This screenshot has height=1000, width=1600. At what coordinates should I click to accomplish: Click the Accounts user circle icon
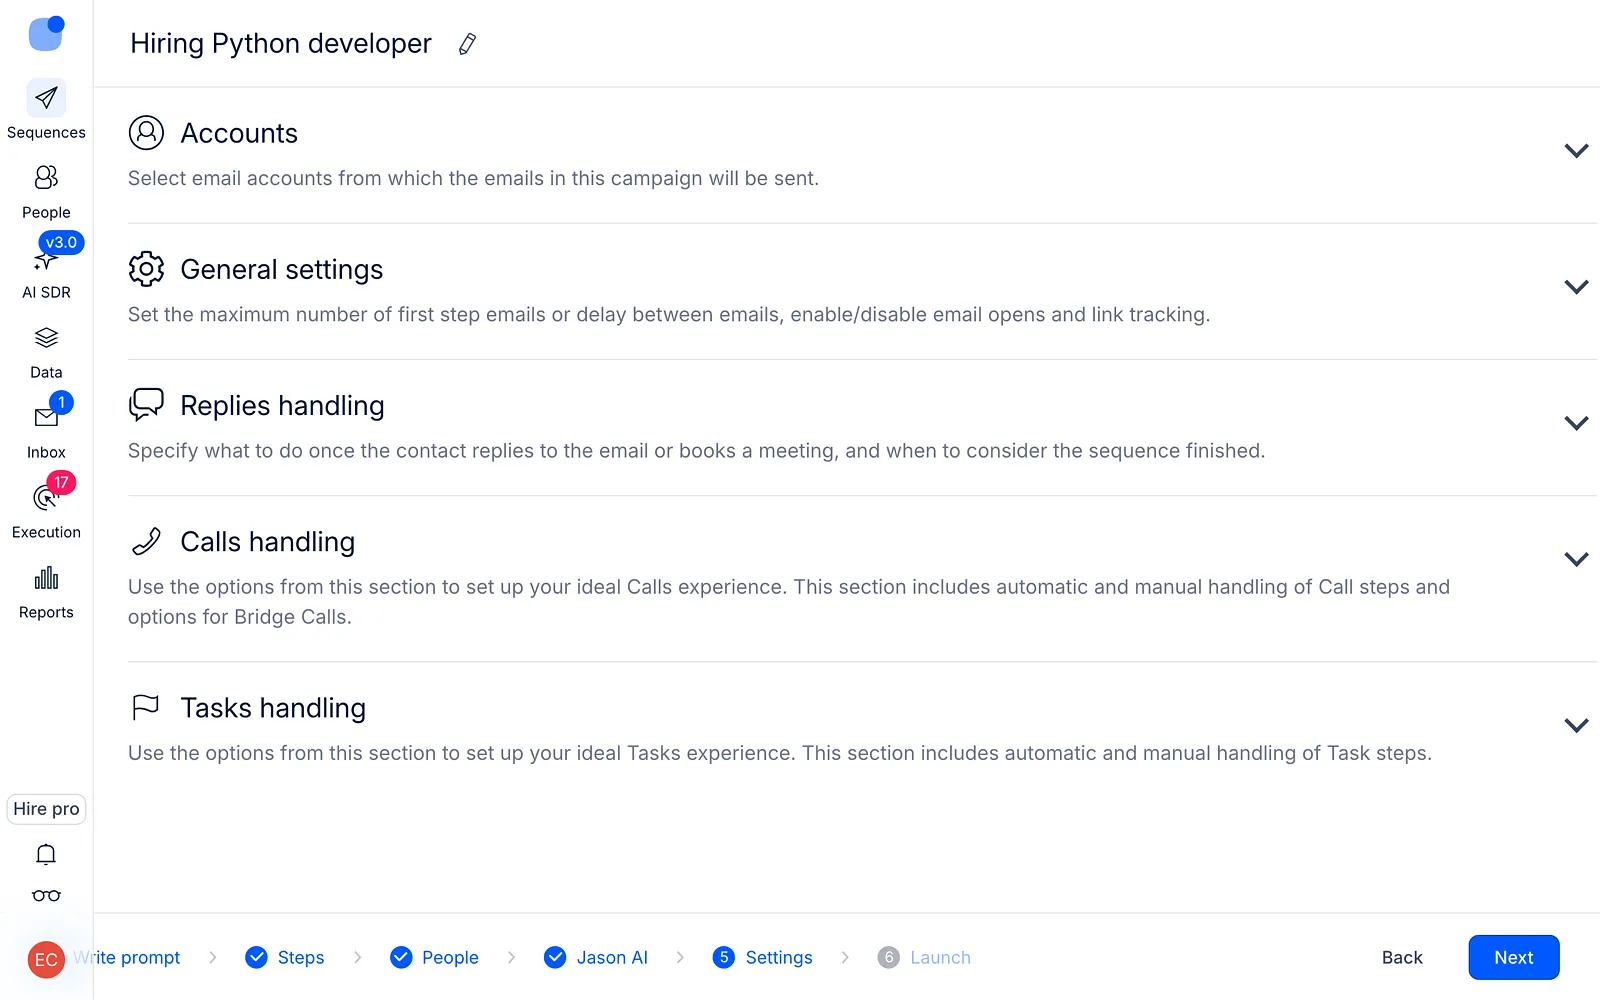coord(146,132)
